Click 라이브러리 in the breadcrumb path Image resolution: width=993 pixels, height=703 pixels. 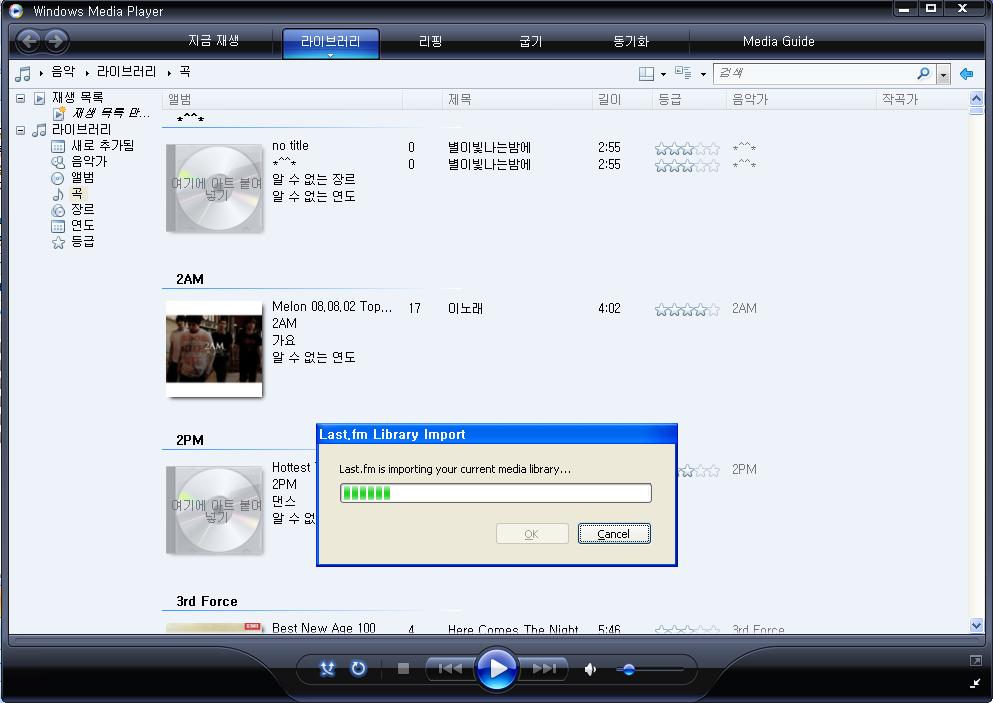pos(127,72)
